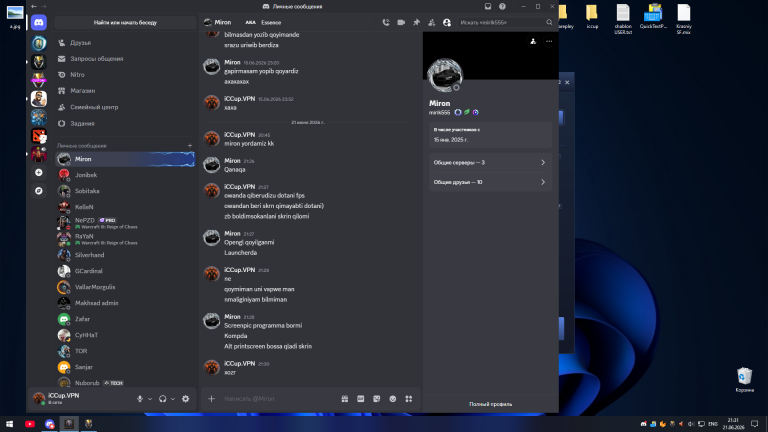
Task: Open the chat with Sanjar
Action: click(125, 367)
